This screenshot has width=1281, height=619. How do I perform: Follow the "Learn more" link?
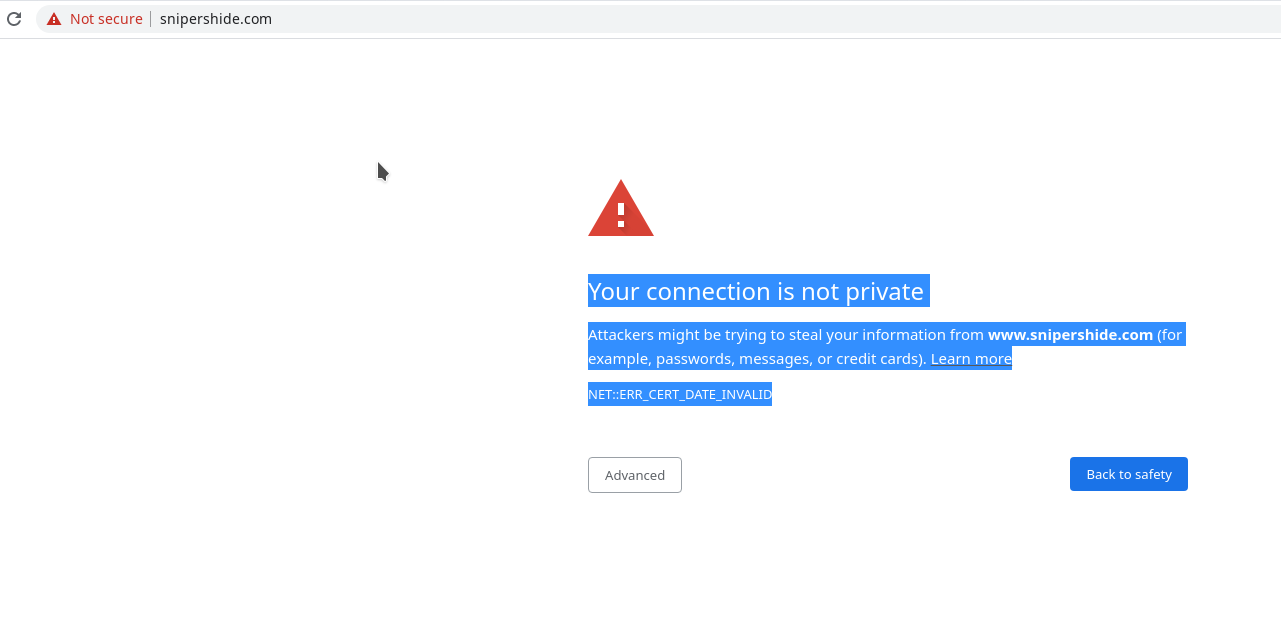[971, 358]
